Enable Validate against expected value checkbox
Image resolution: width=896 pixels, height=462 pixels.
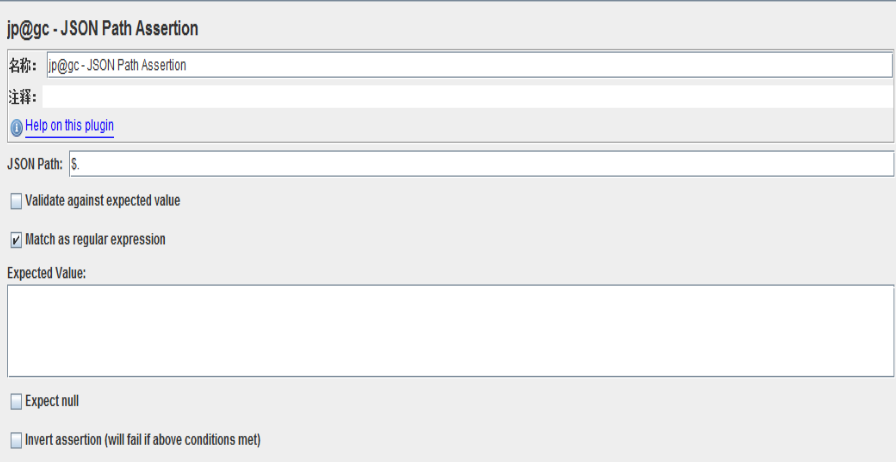pyautogui.click(x=16, y=201)
